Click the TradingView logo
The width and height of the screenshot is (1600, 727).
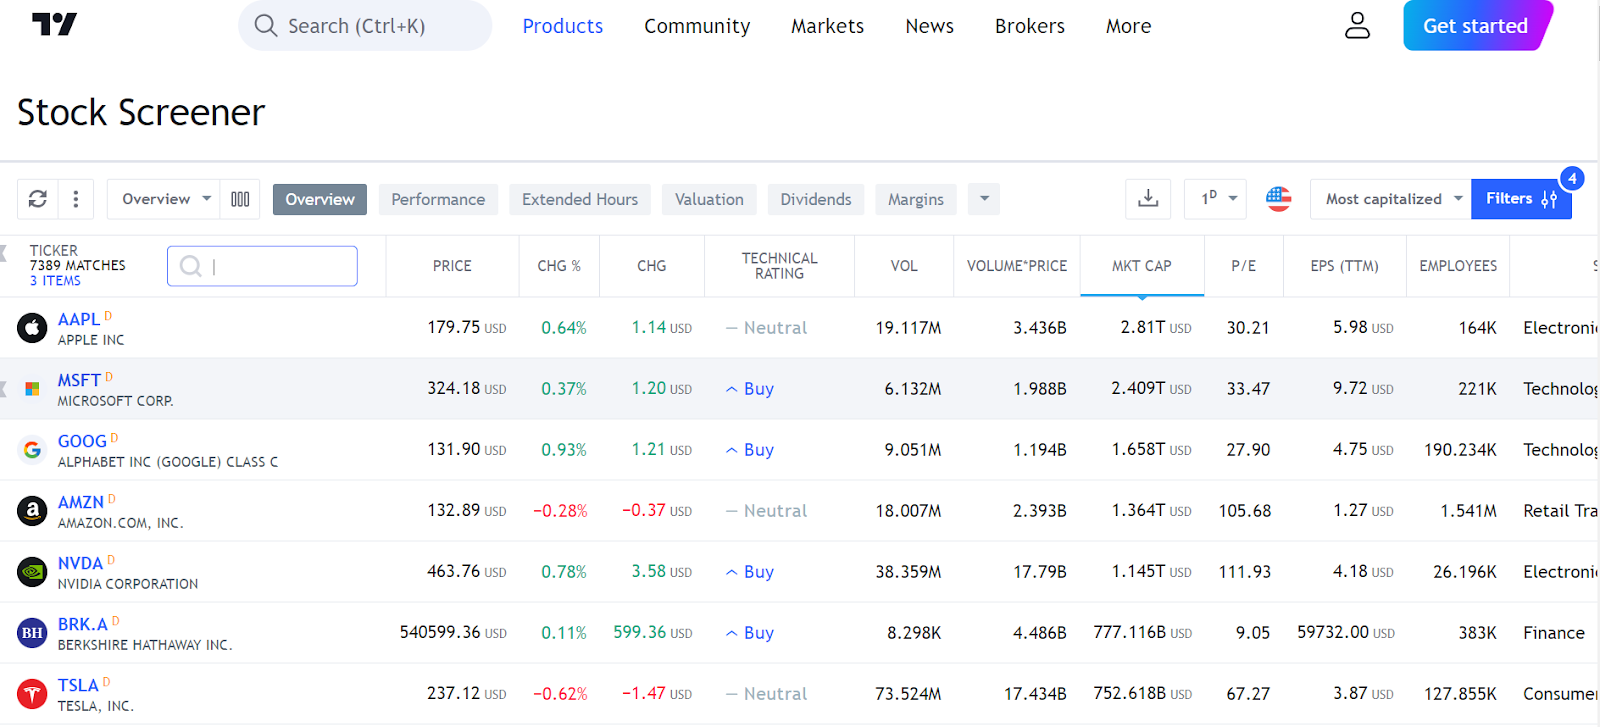54,24
